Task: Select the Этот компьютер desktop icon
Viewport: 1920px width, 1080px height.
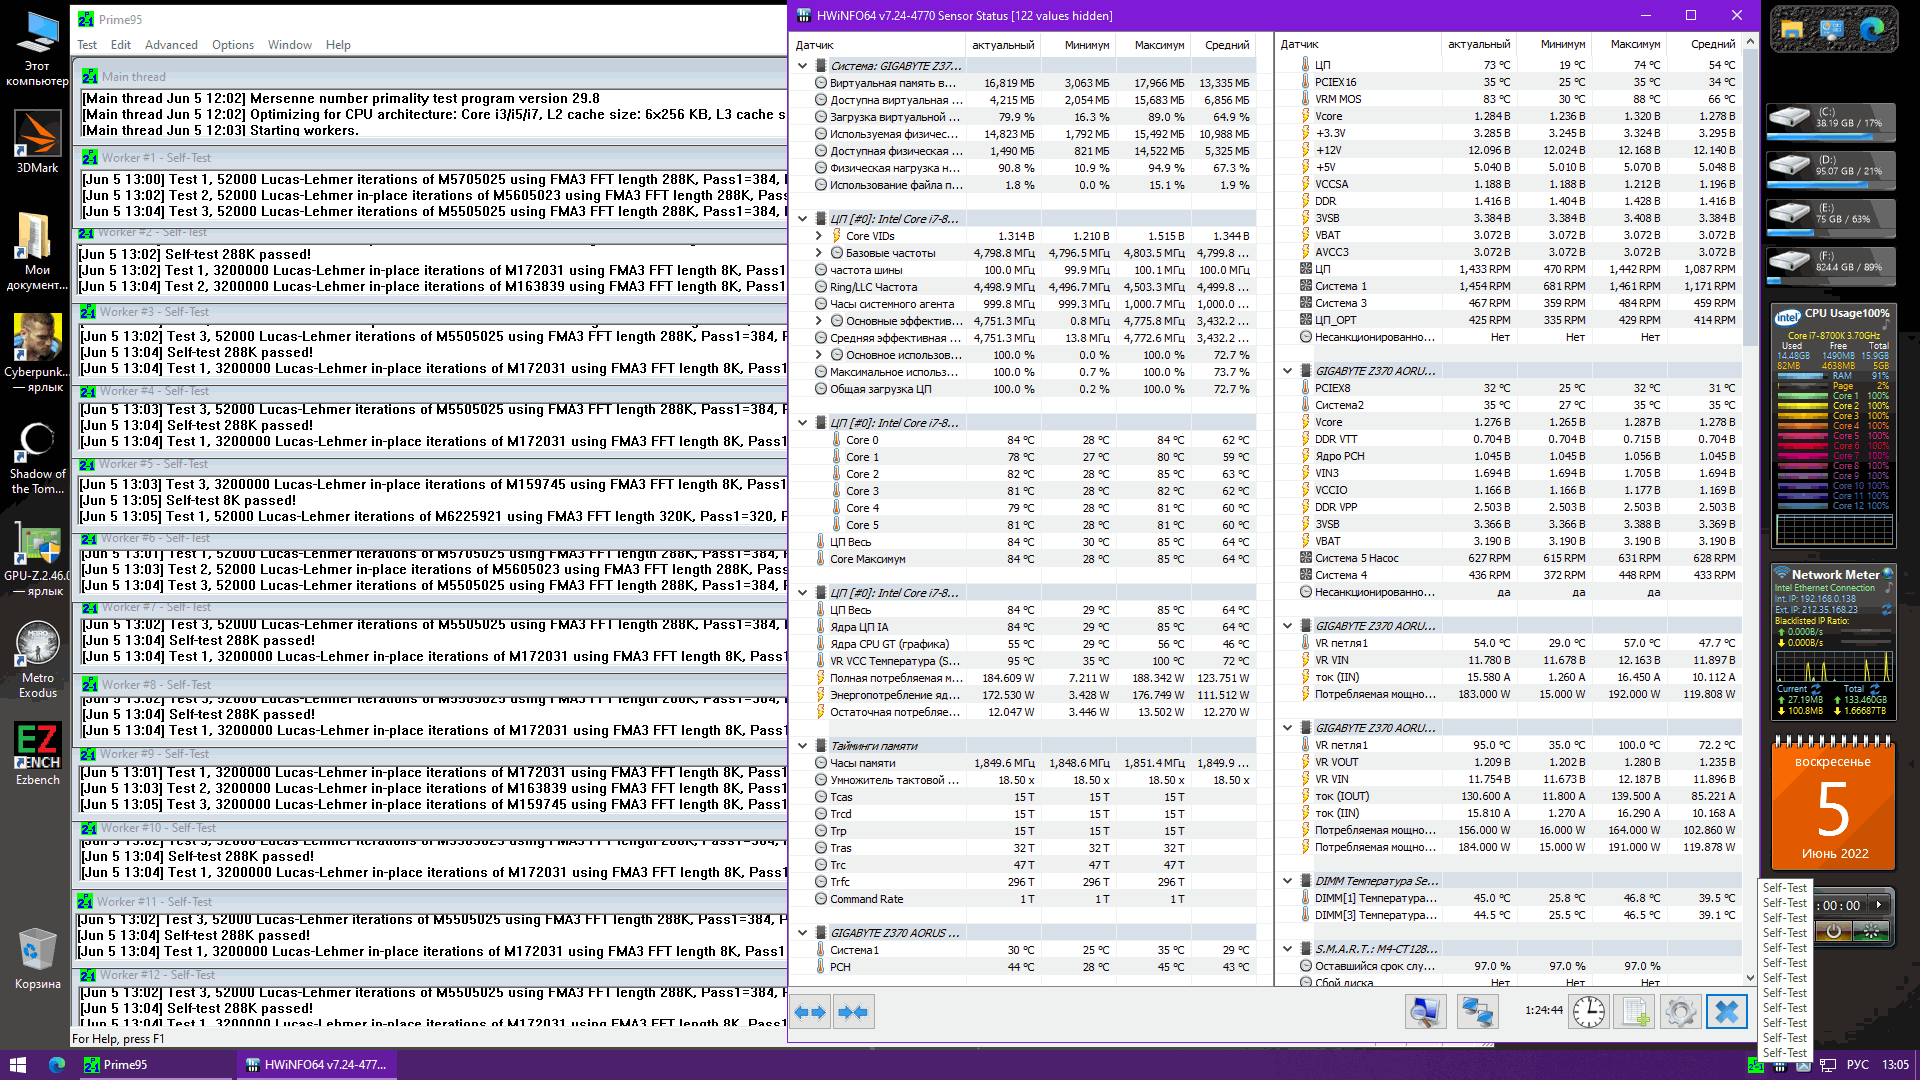Action: pyautogui.click(x=37, y=49)
